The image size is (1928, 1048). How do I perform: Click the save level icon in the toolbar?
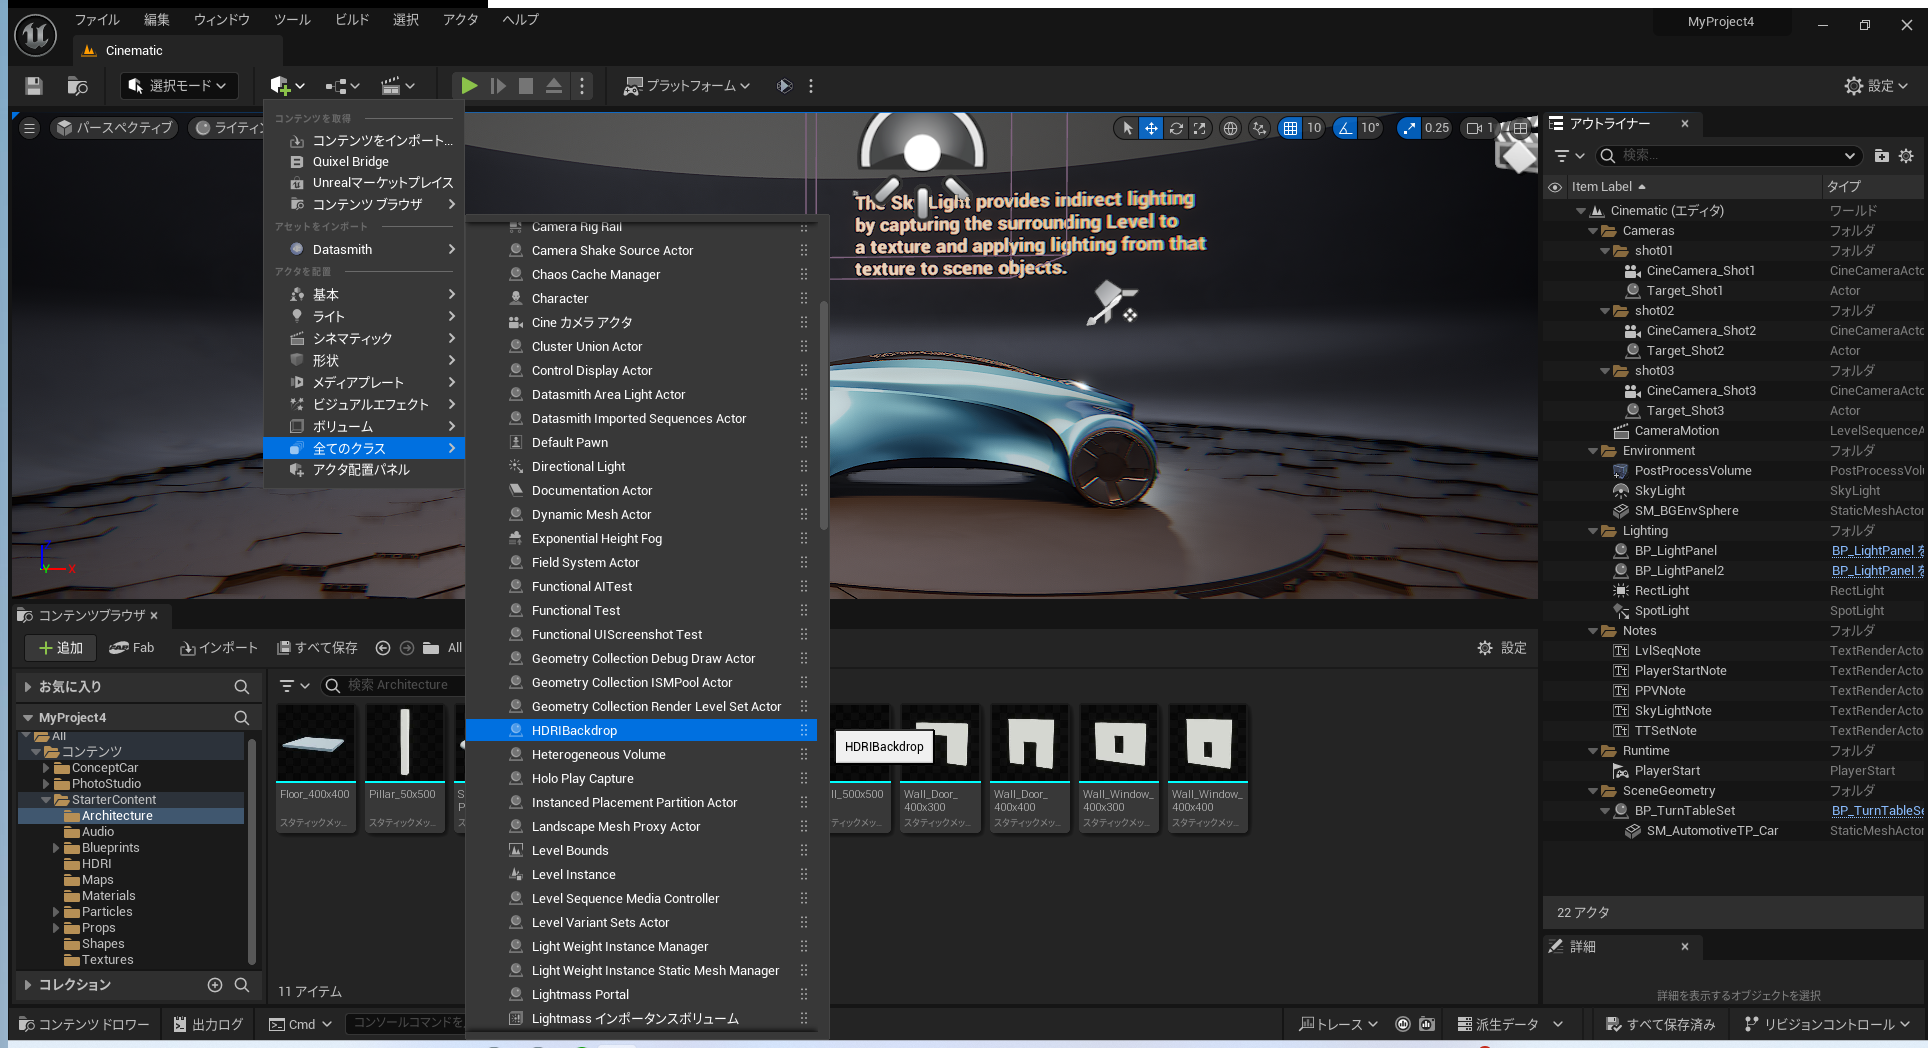point(34,86)
